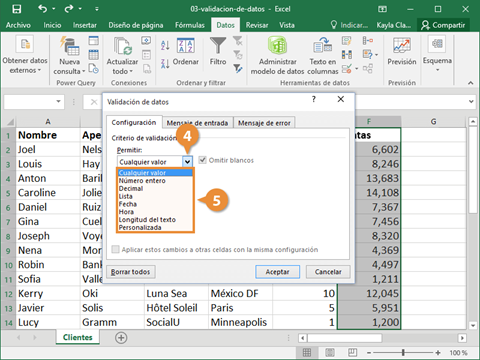
Task: Click the Compartir share button
Action: pyautogui.click(x=443, y=25)
